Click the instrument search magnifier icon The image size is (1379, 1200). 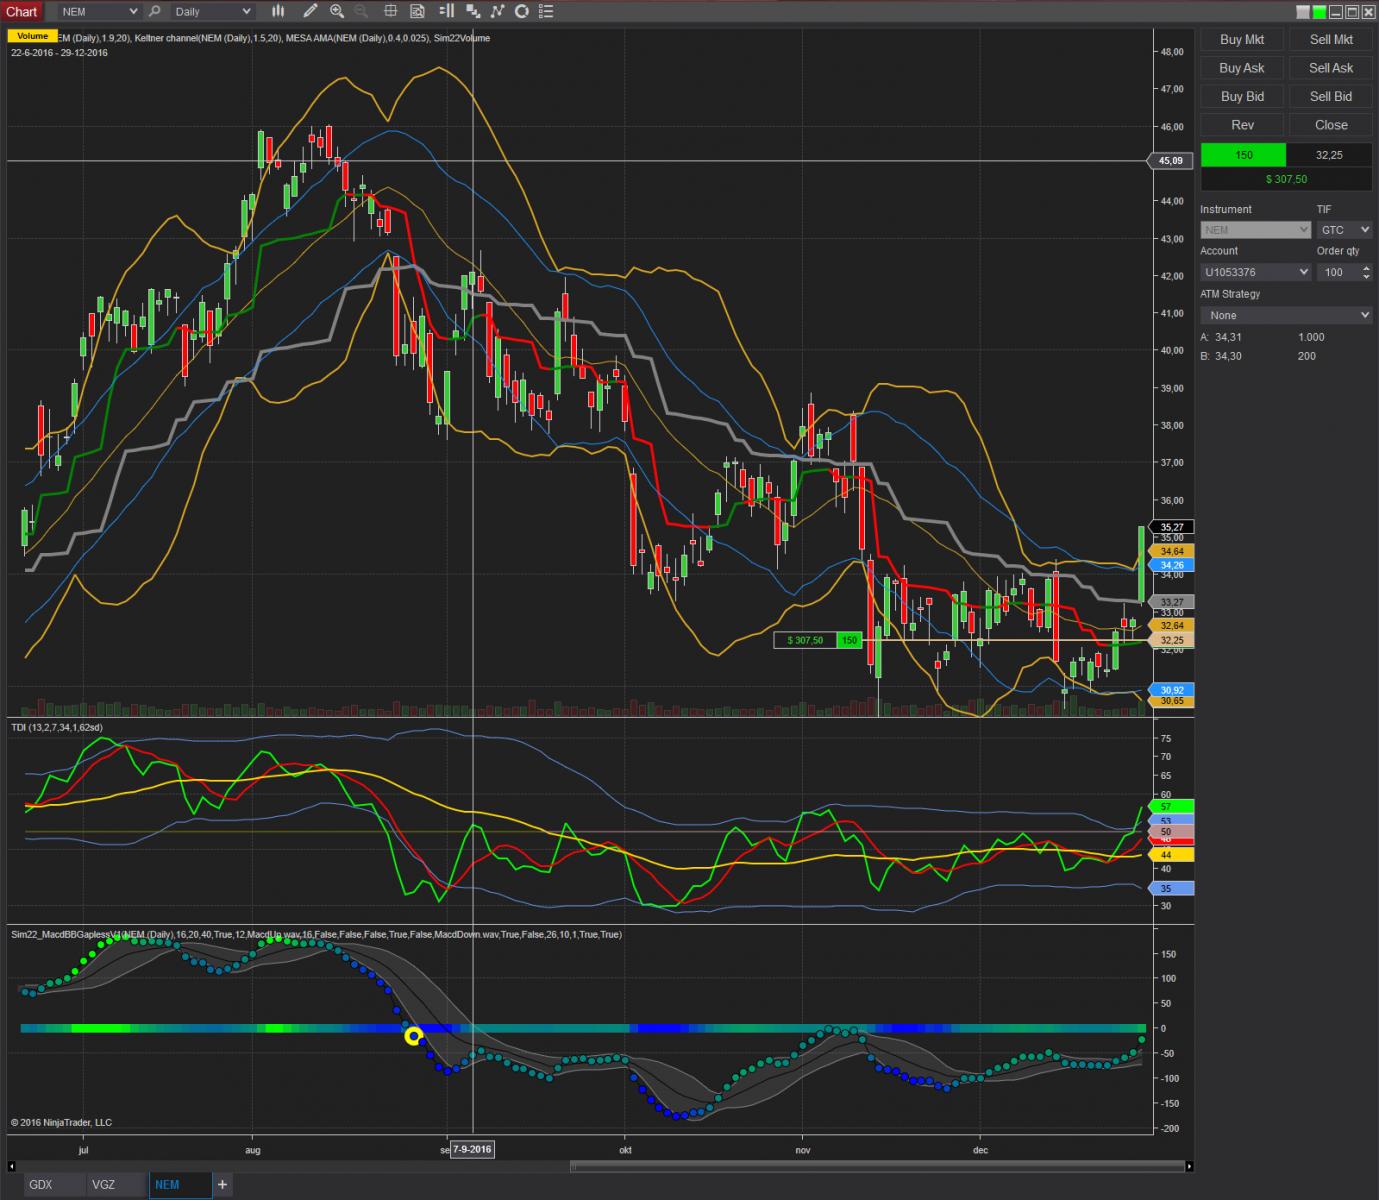click(154, 12)
